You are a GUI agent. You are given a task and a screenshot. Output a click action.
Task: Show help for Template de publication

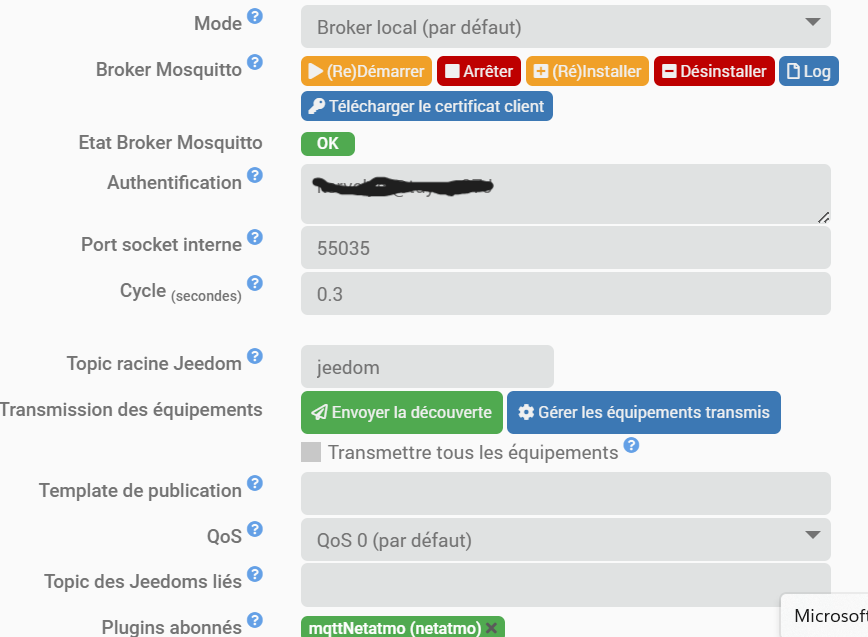point(255,483)
